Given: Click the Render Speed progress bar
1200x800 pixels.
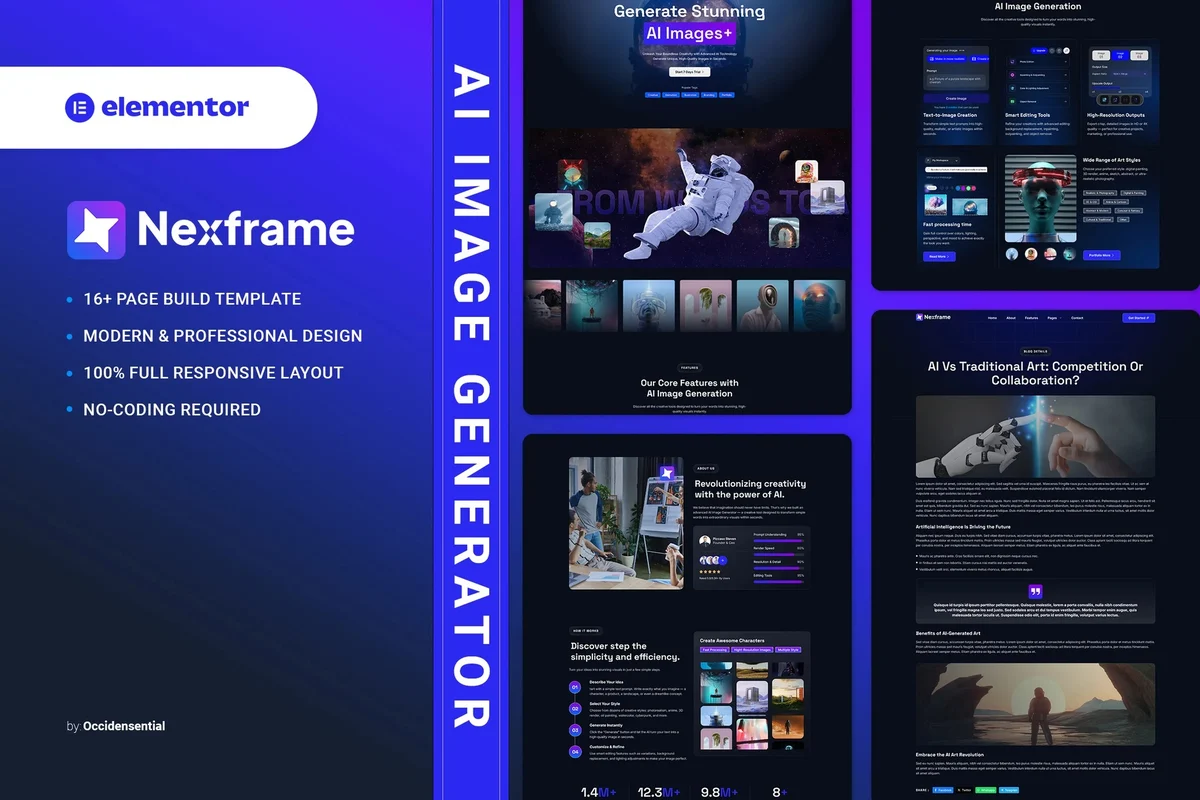Looking at the screenshot, I should pyautogui.click(x=779, y=554).
